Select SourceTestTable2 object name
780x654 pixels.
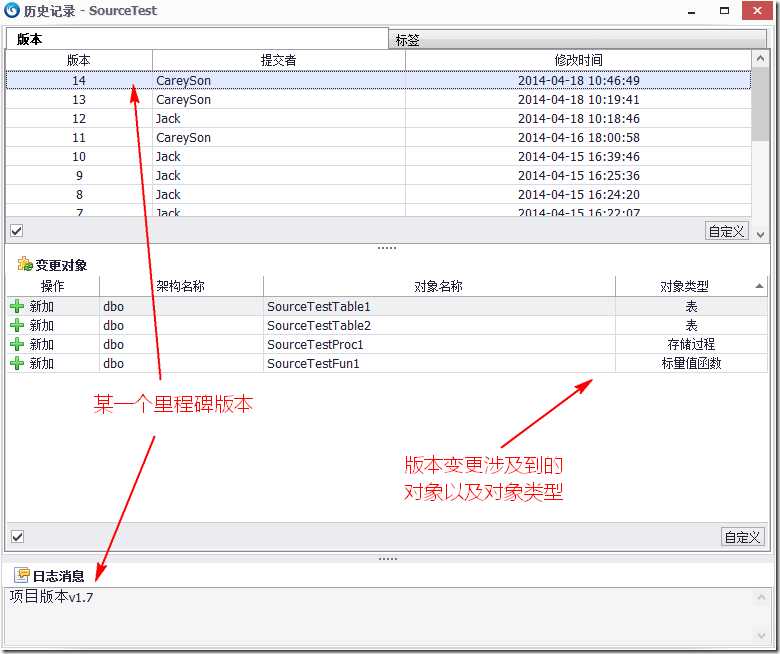[319, 325]
